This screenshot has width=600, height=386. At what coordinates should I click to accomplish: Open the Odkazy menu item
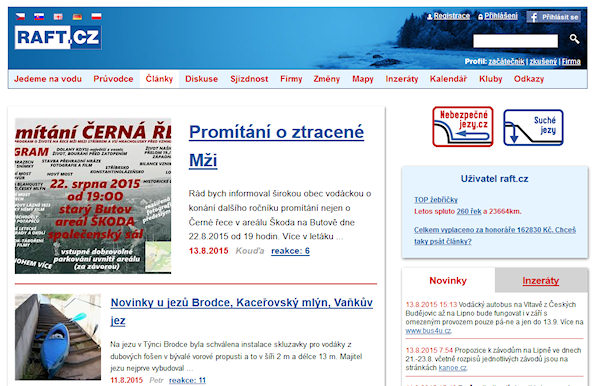[529, 79]
